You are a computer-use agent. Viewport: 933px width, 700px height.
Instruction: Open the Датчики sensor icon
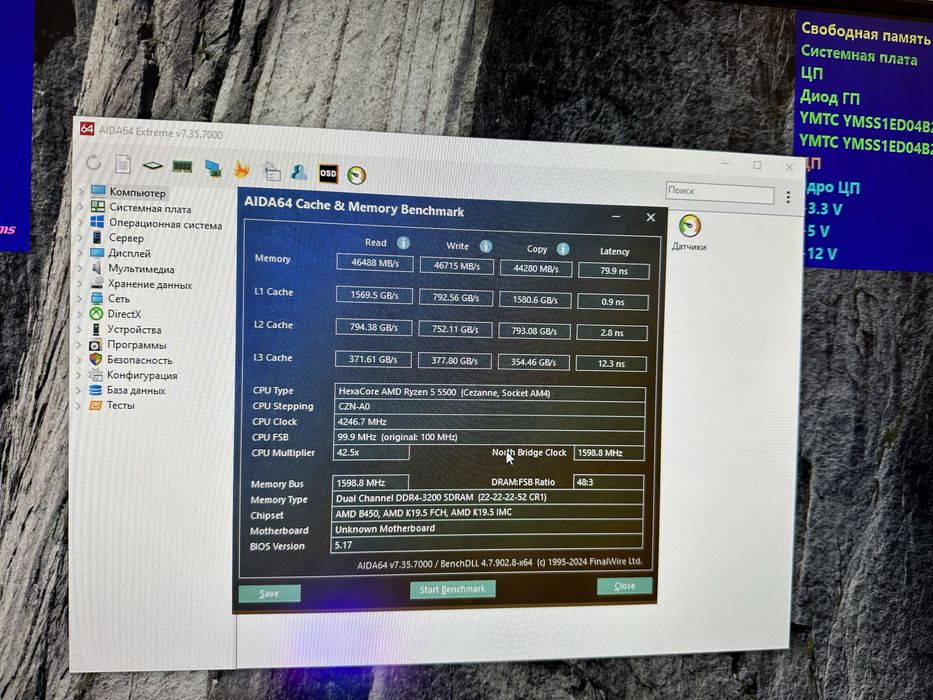(x=690, y=226)
